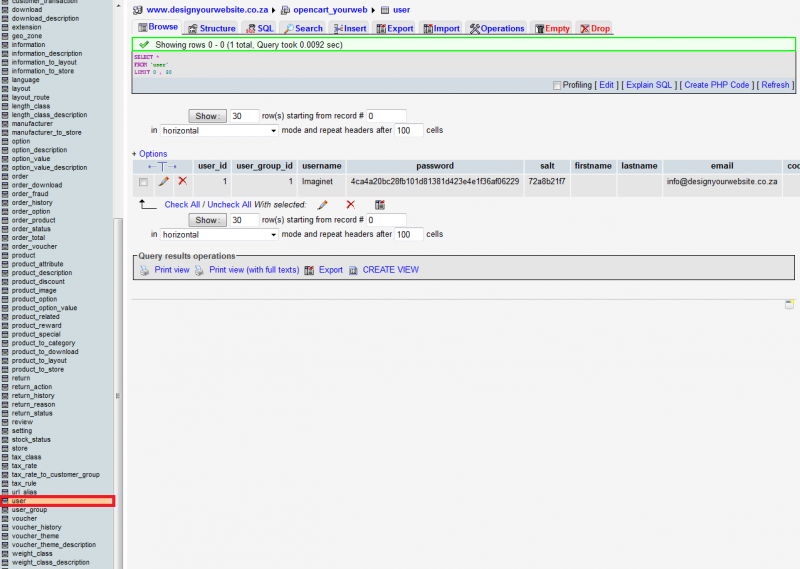Click the upper rows count input field
The width and height of the screenshot is (800, 569).
tap(244, 116)
